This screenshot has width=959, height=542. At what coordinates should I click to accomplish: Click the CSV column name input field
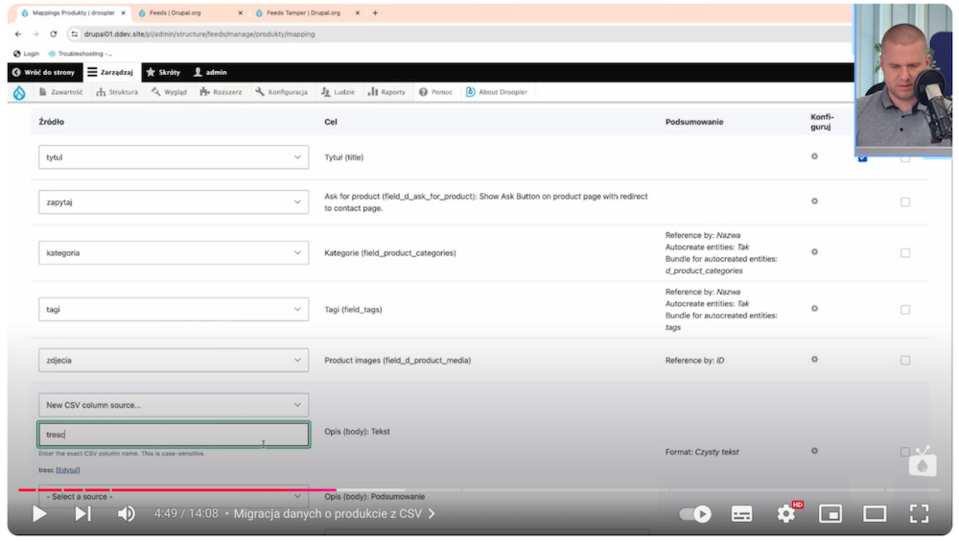[174, 434]
